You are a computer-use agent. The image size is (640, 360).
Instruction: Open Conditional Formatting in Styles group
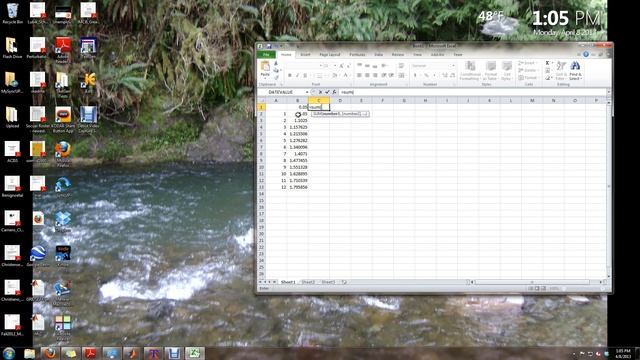470,71
